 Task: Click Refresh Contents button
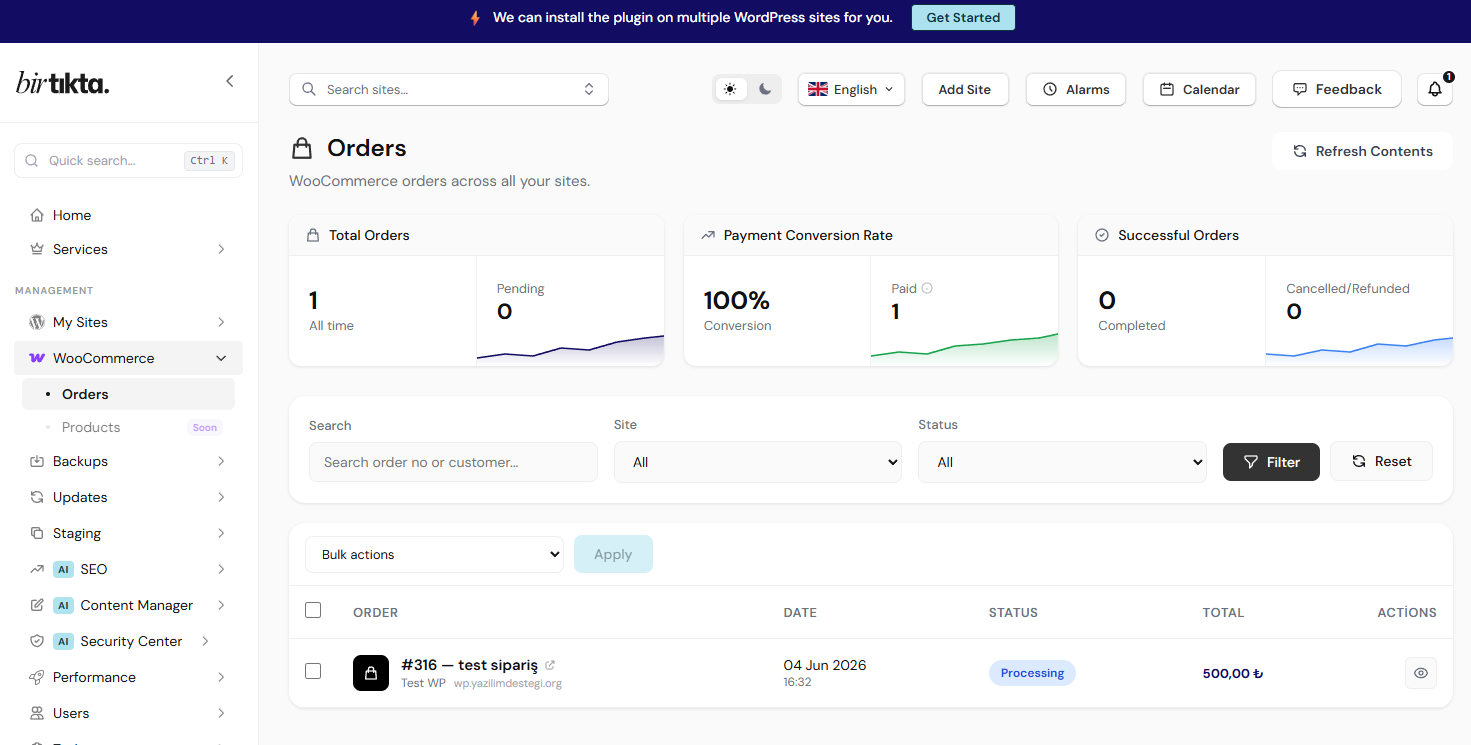coord(1362,151)
